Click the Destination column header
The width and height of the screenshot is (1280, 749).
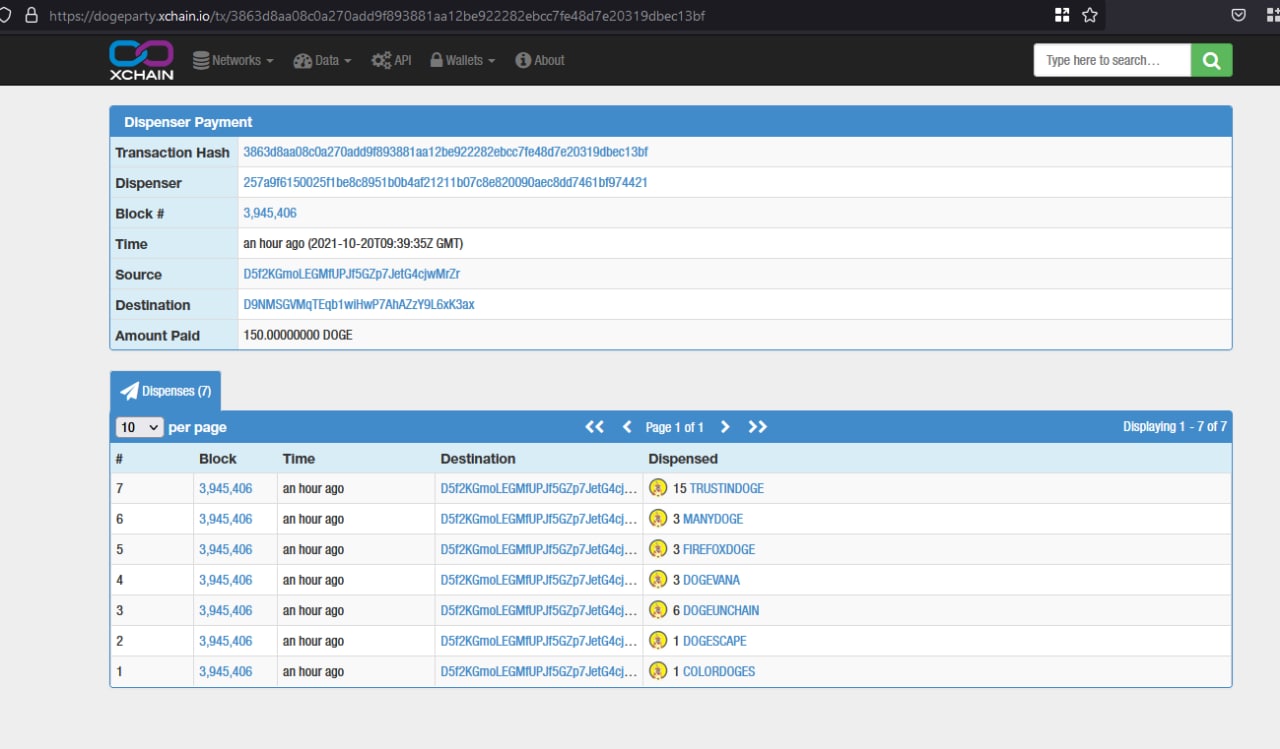(478, 458)
